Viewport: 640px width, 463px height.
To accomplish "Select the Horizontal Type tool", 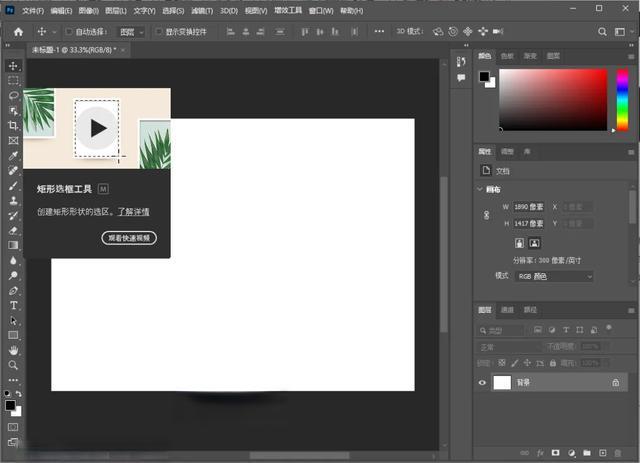I will 13,305.
